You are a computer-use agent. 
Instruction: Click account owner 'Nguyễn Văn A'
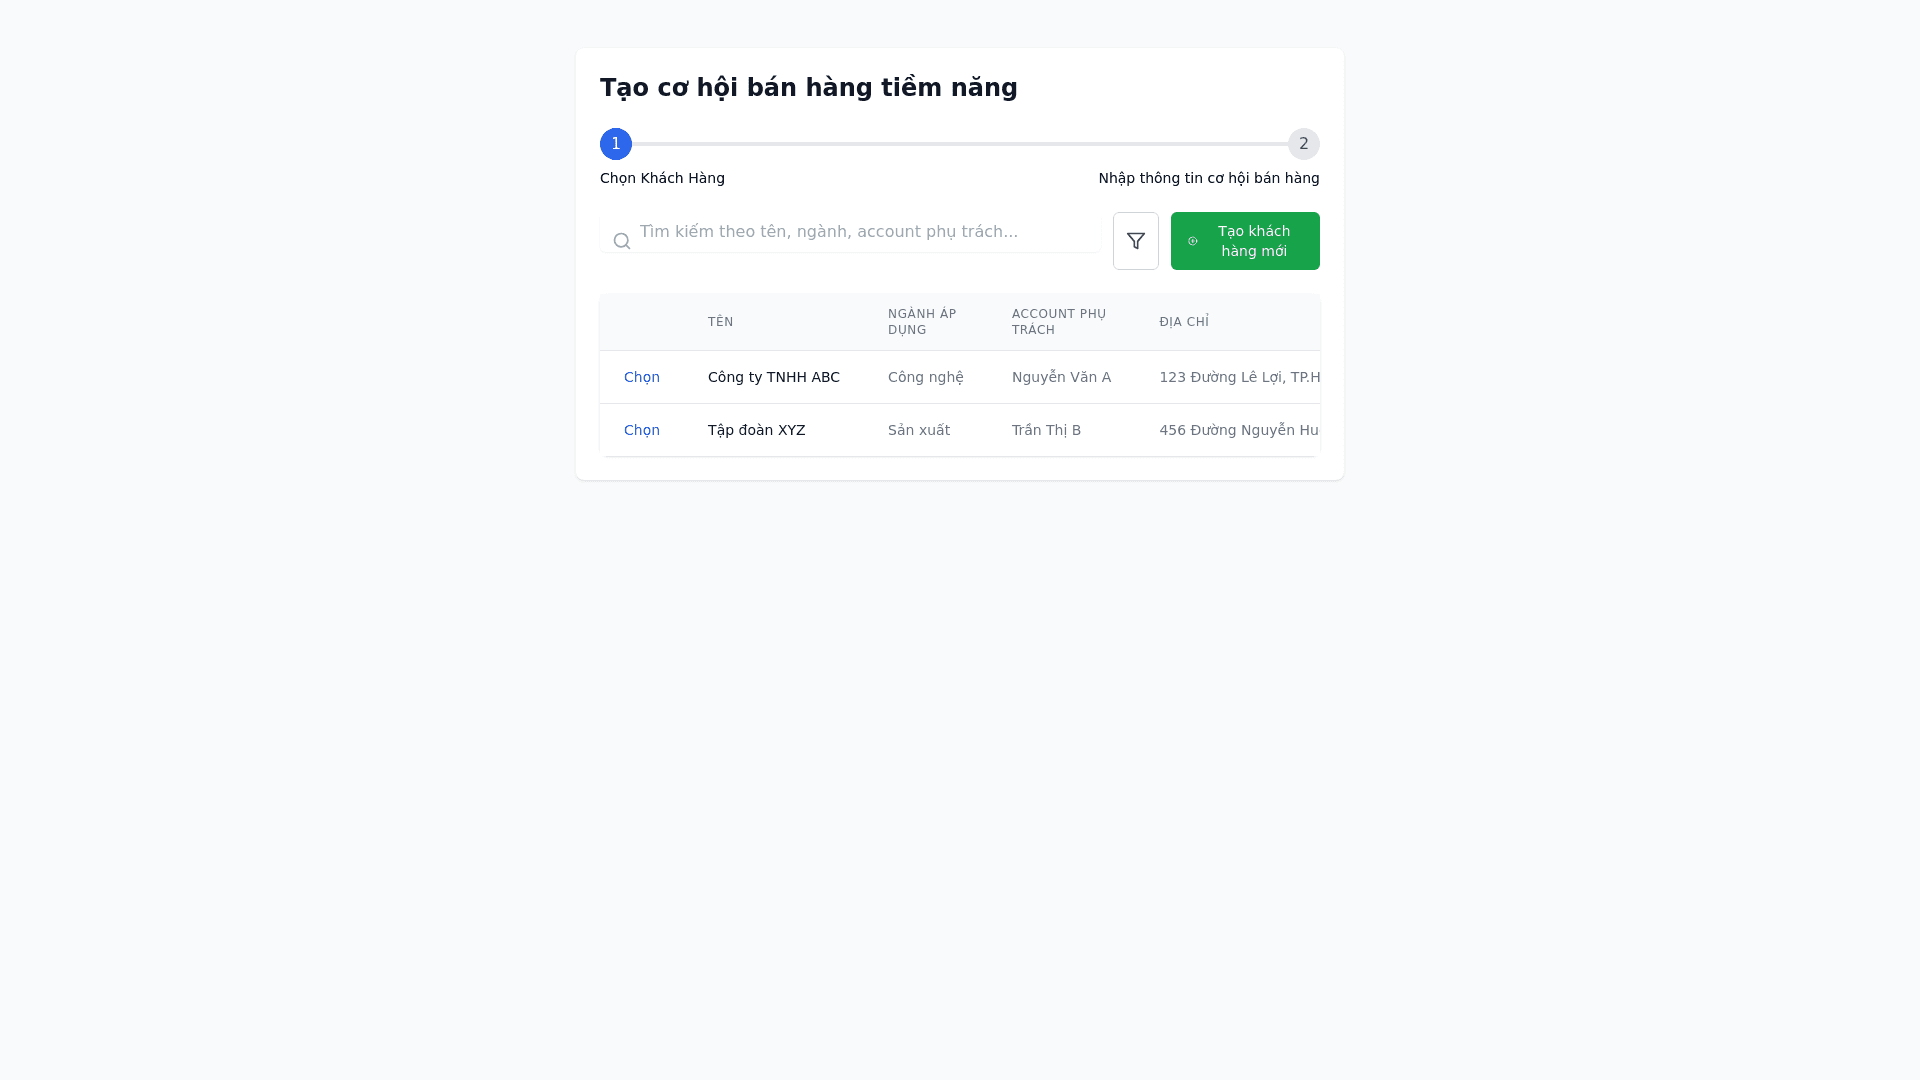coord(1061,377)
